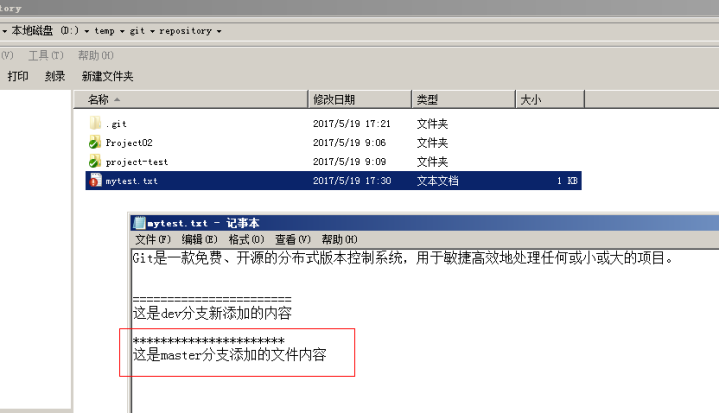Navigate to the temp breadcrumb folder
This screenshot has height=419, width=726.
tap(104, 31)
